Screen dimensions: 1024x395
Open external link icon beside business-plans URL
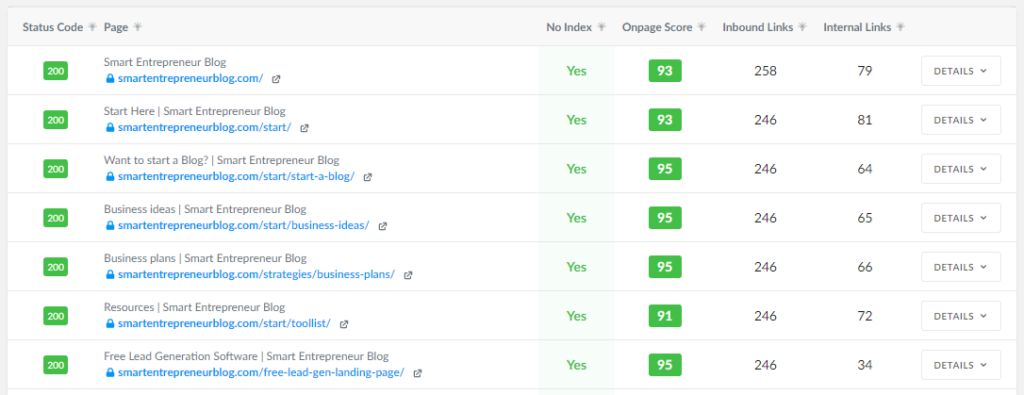point(408,275)
